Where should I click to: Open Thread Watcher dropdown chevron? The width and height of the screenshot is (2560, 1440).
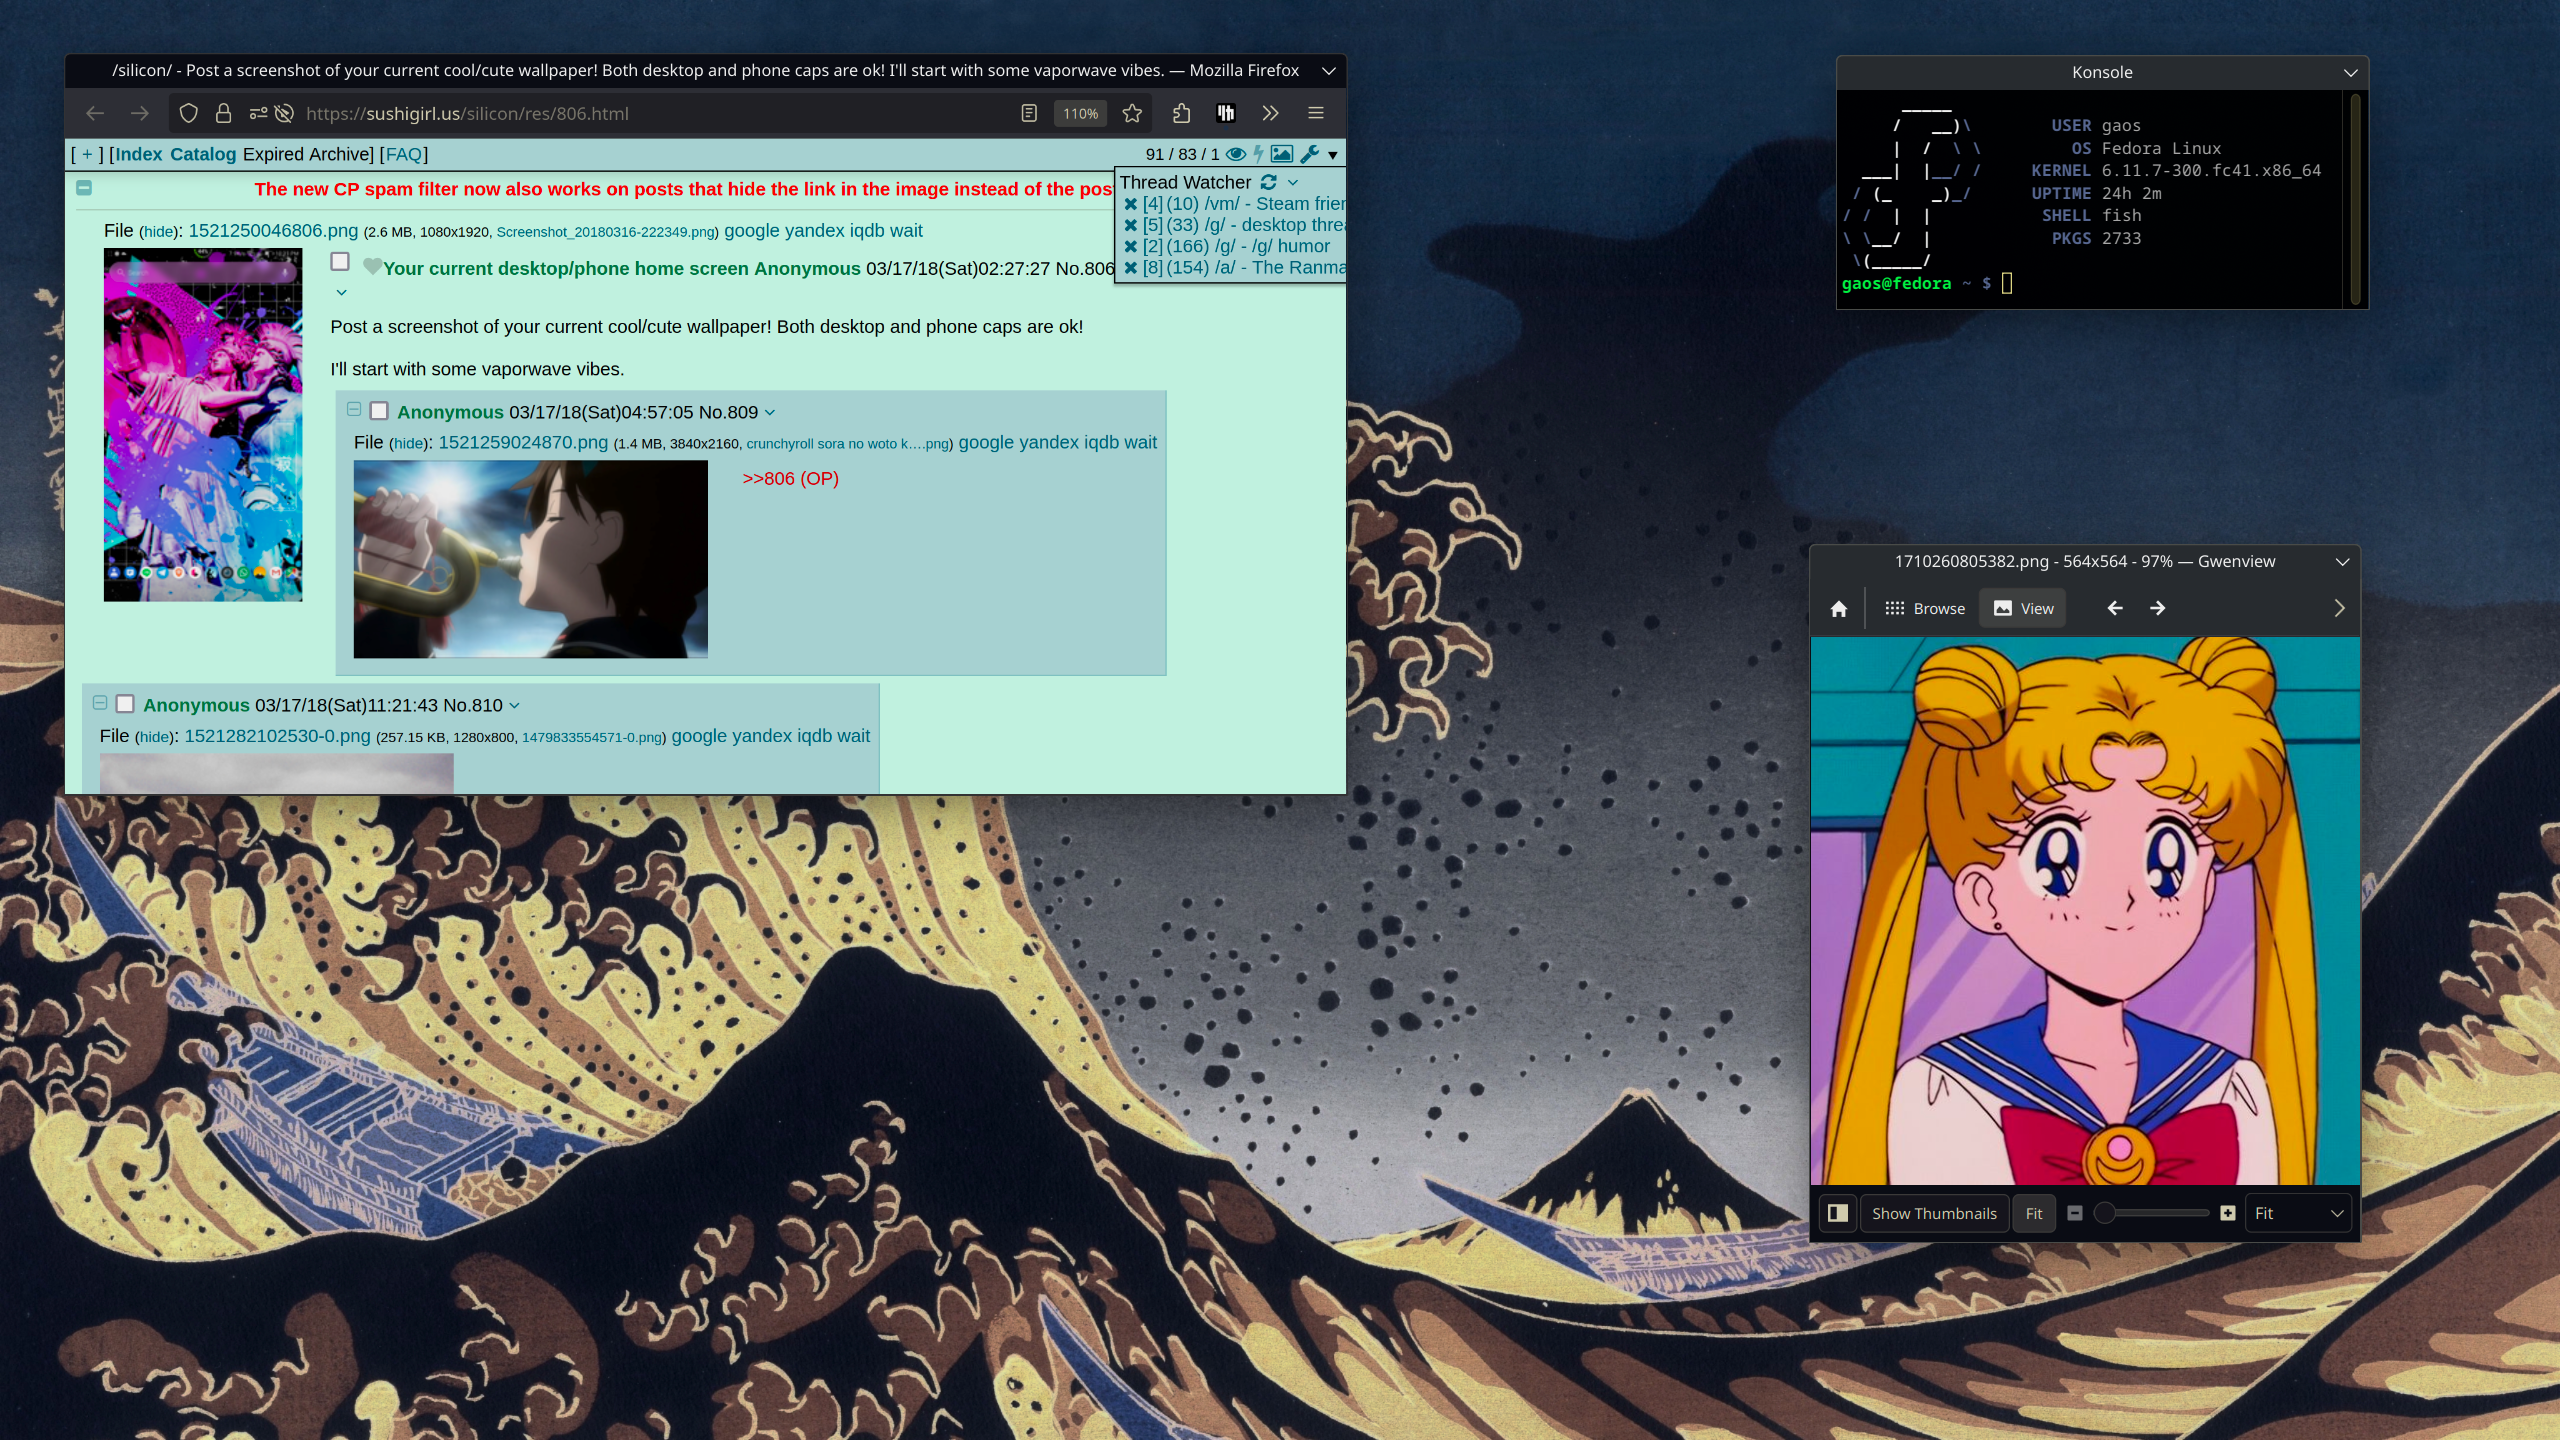pos(1293,182)
